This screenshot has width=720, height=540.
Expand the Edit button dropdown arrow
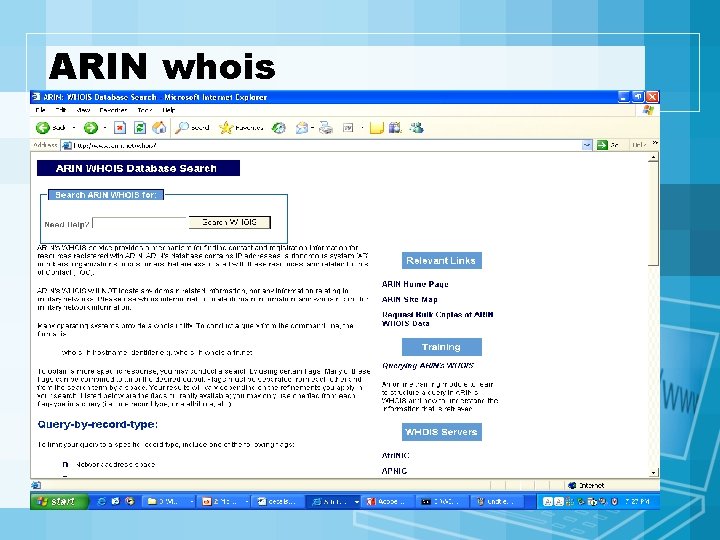[362, 128]
